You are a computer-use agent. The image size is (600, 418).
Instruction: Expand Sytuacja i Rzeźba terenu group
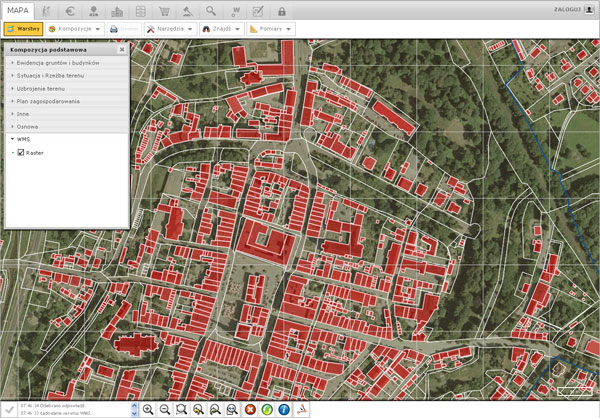67,75
